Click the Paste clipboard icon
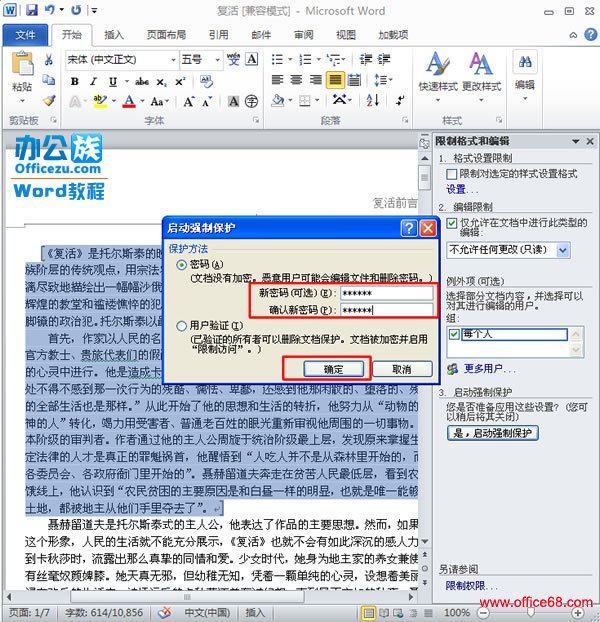The height and width of the screenshot is (622, 600). [x=23, y=63]
